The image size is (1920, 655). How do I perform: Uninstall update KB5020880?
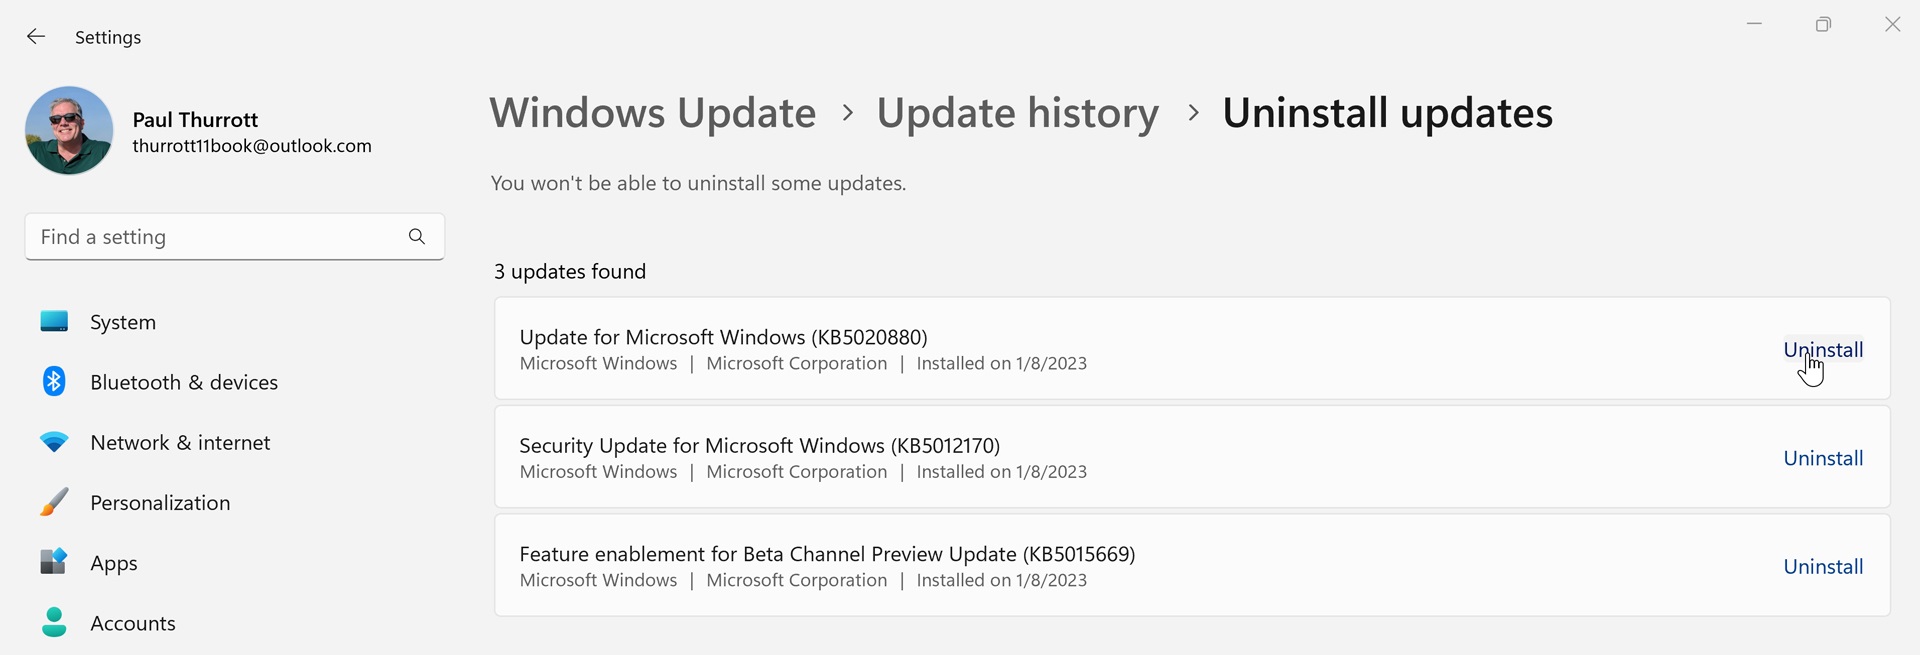(x=1823, y=349)
